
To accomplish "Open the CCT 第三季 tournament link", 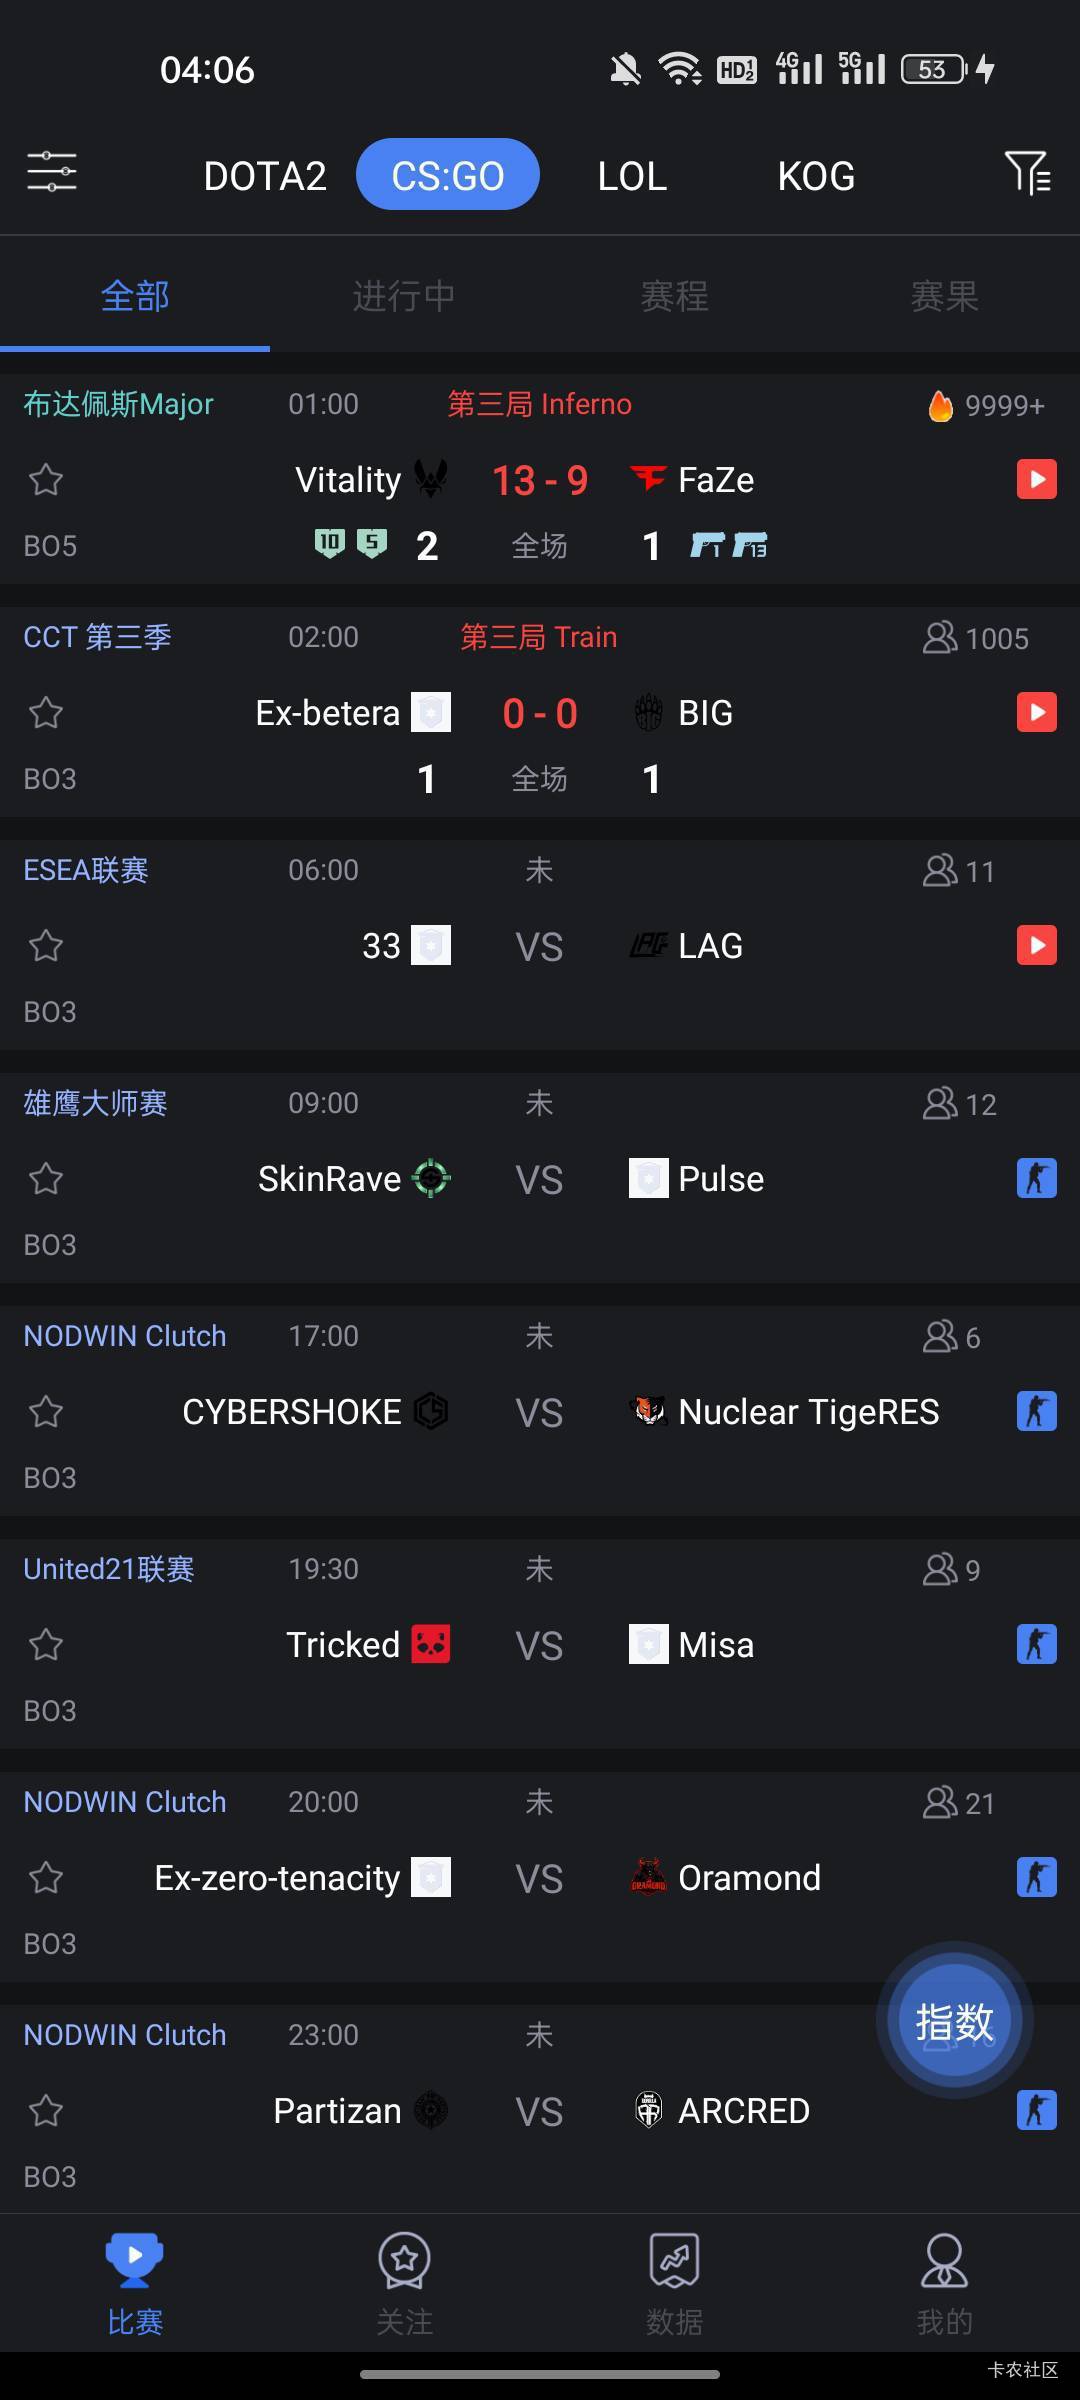I will pyautogui.click(x=97, y=637).
